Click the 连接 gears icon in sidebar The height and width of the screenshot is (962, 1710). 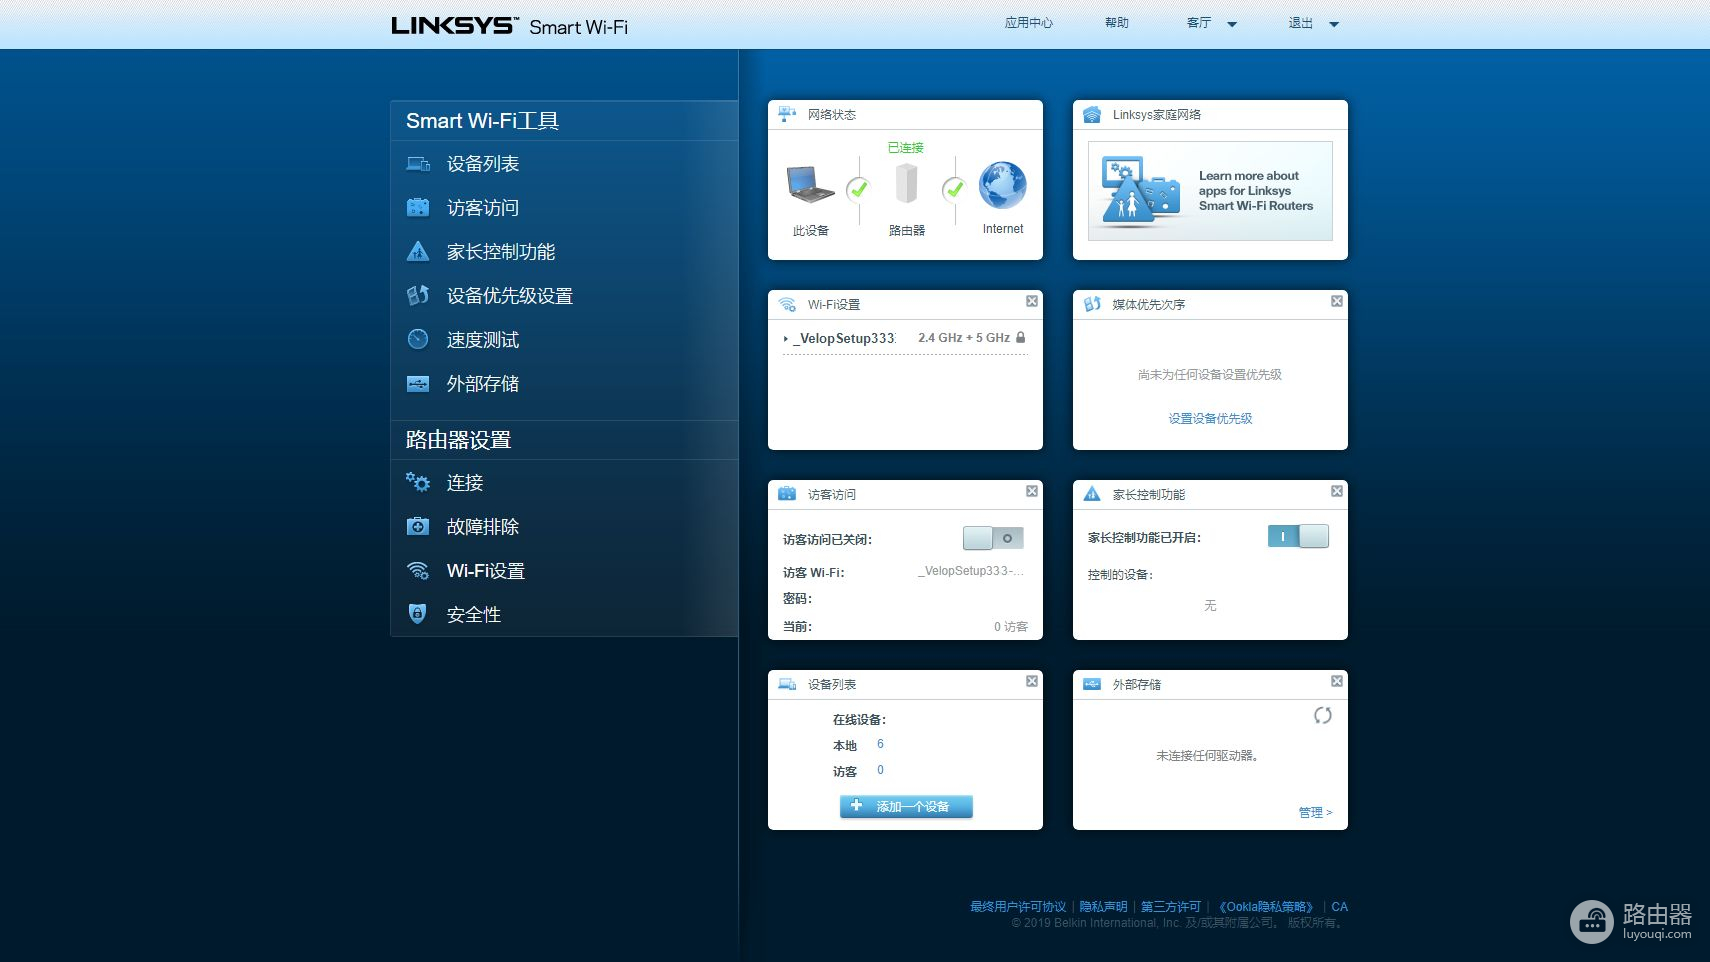tap(418, 483)
